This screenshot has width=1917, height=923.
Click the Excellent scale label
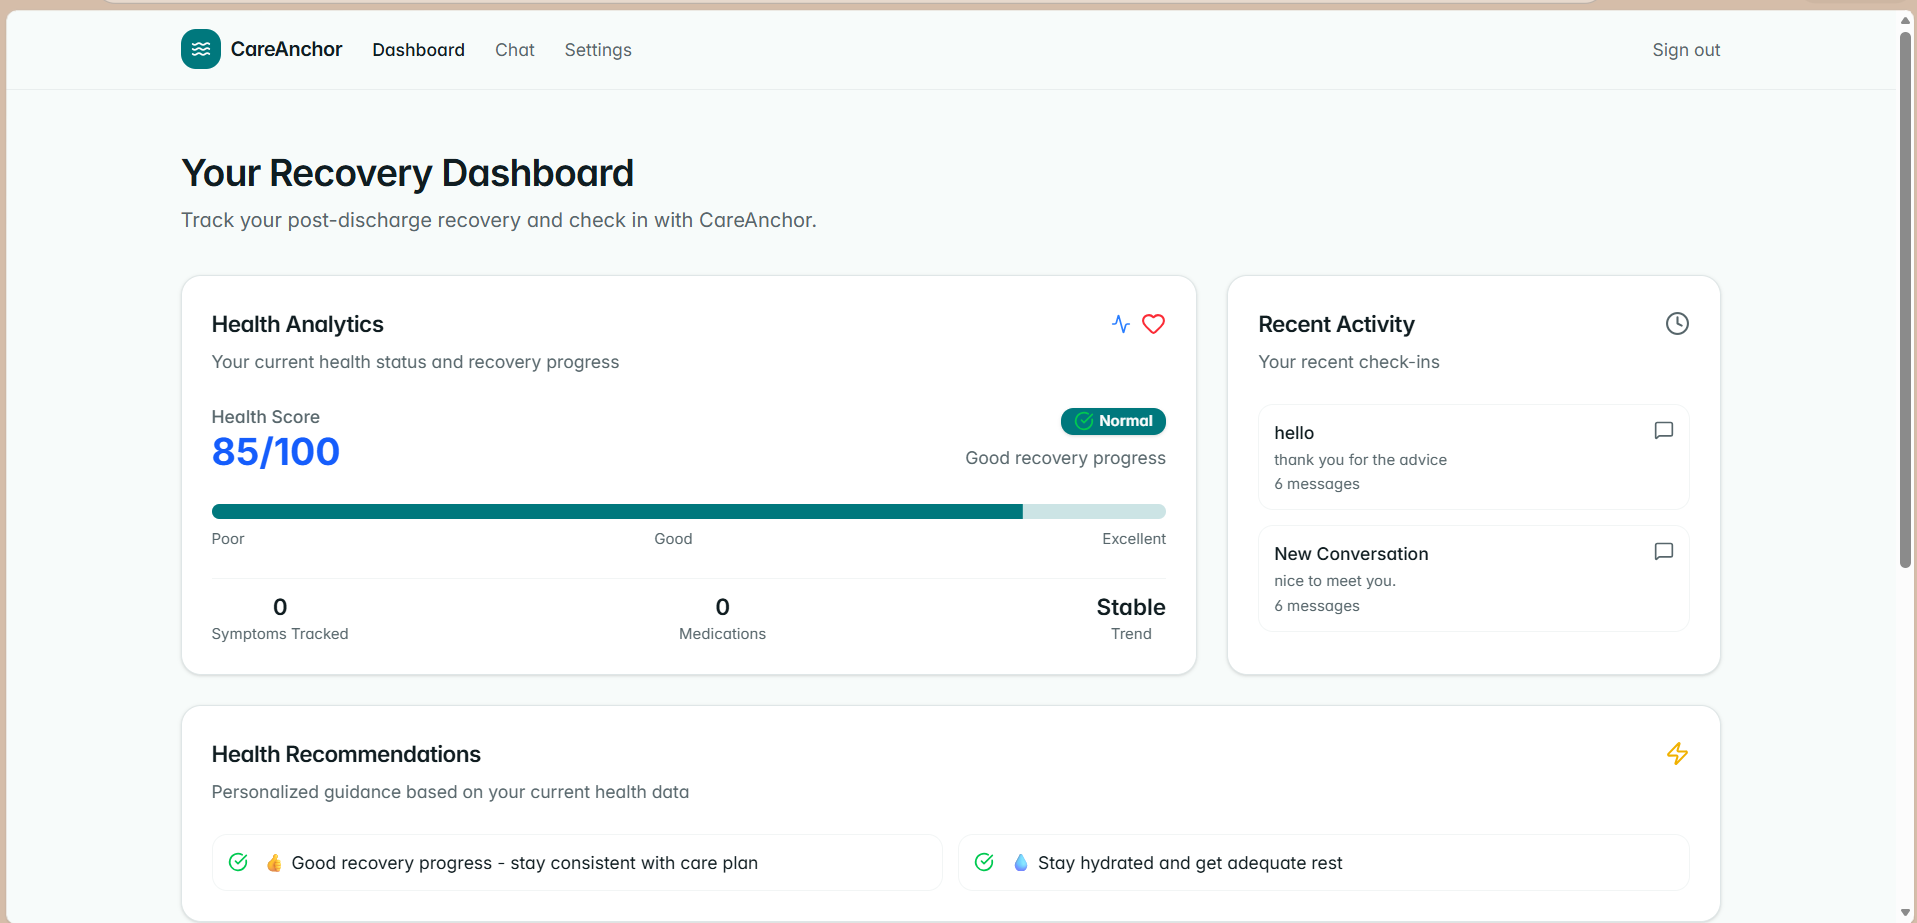coord(1134,539)
